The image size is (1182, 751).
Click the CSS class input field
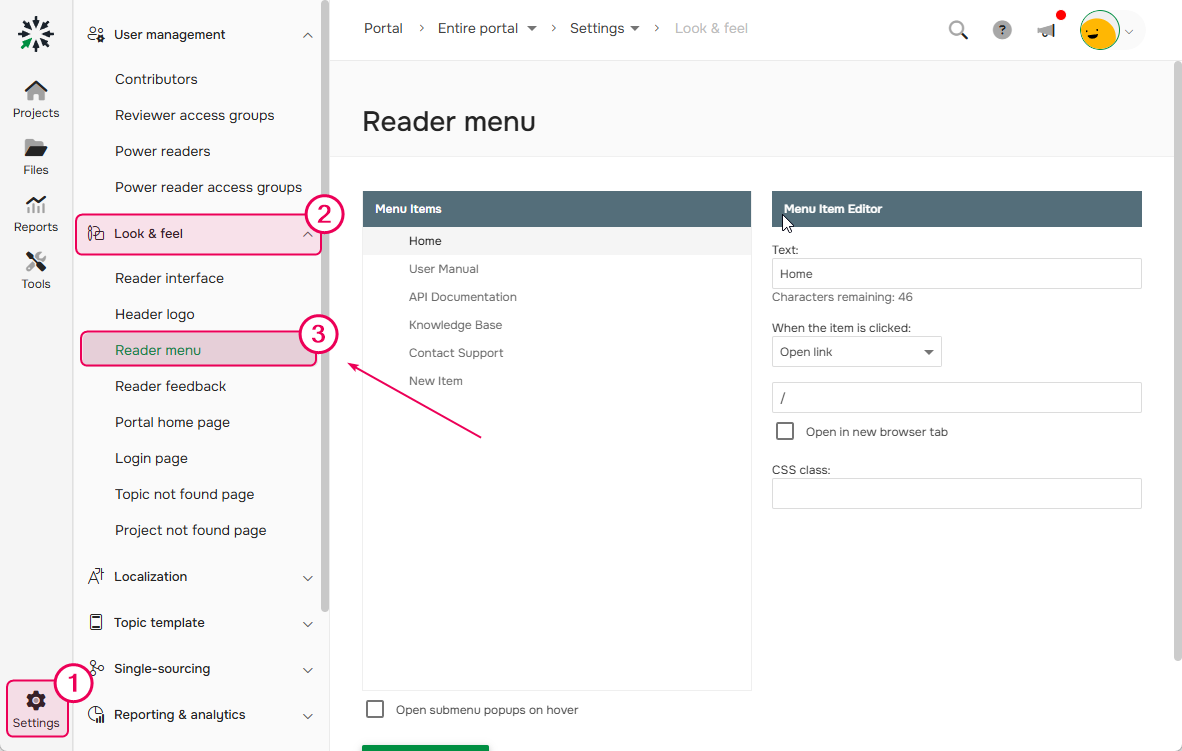[x=956, y=493]
